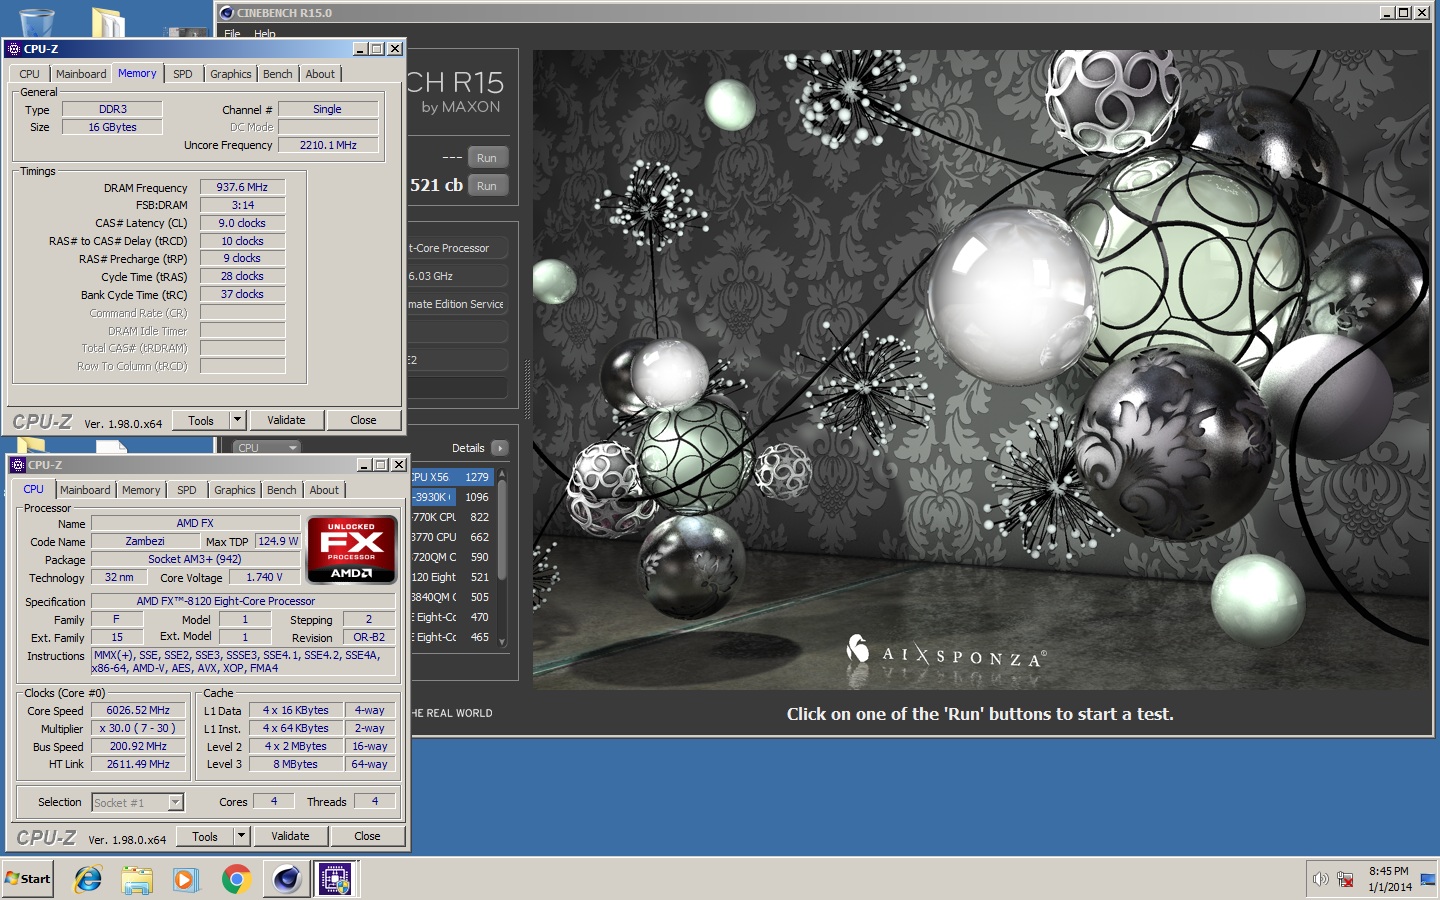Viewport: 1440px width, 900px height.
Task: Click the volume speaker tray icon
Action: click(1320, 879)
